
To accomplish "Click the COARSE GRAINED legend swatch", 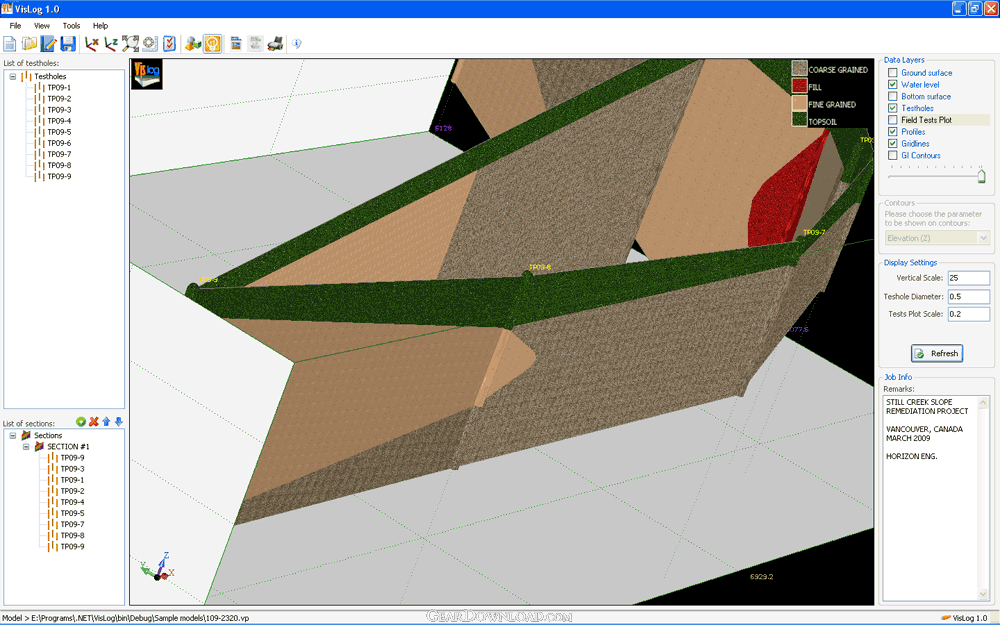I will (x=799, y=68).
